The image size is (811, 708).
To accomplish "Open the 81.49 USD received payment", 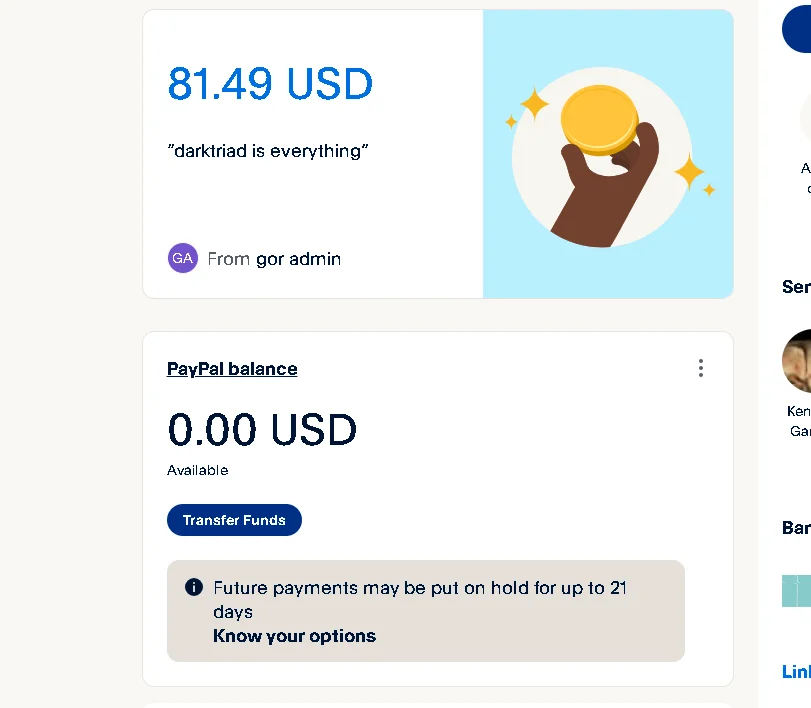I will pos(270,84).
